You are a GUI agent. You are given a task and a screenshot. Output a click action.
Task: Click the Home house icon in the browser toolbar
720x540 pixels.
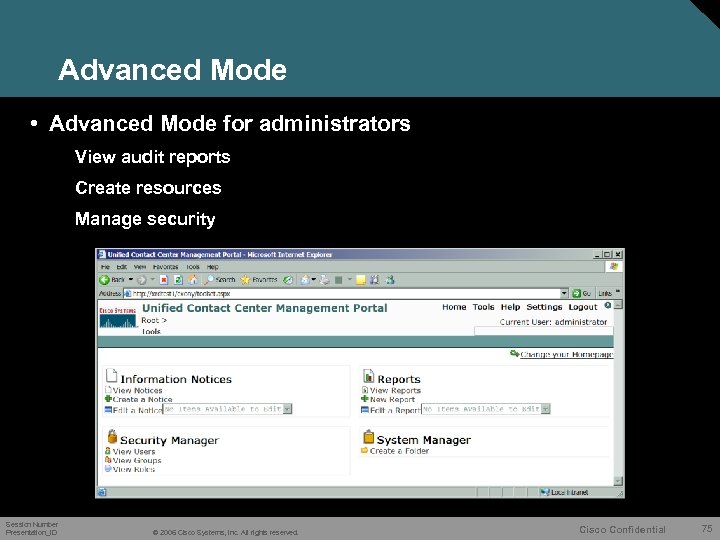[193, 280]
